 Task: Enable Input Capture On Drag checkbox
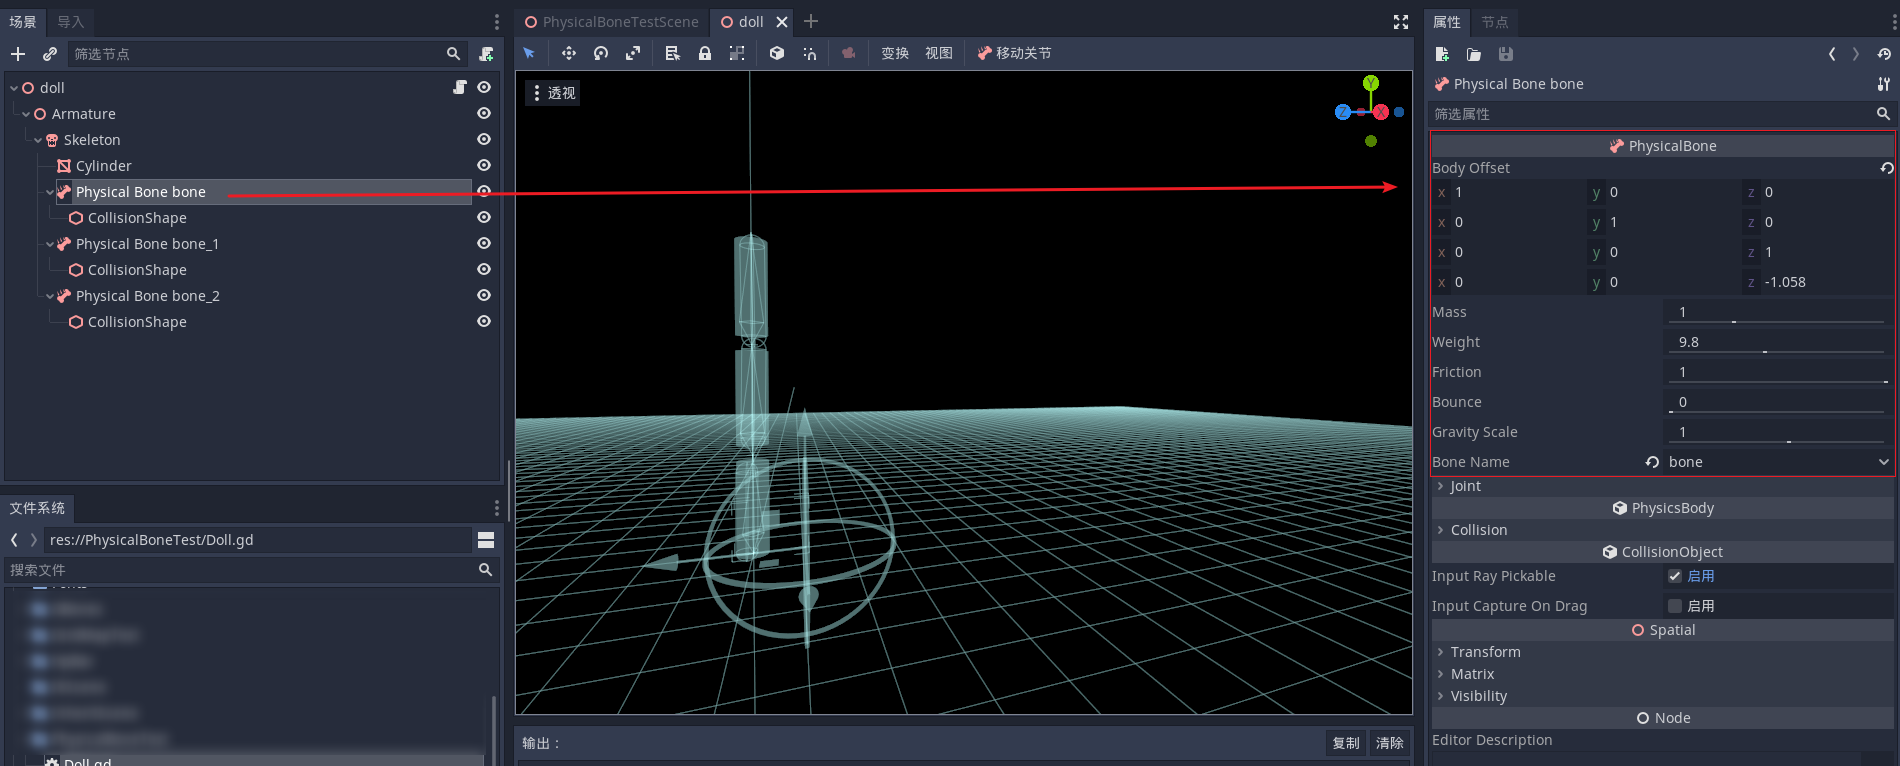[1675, 606]
